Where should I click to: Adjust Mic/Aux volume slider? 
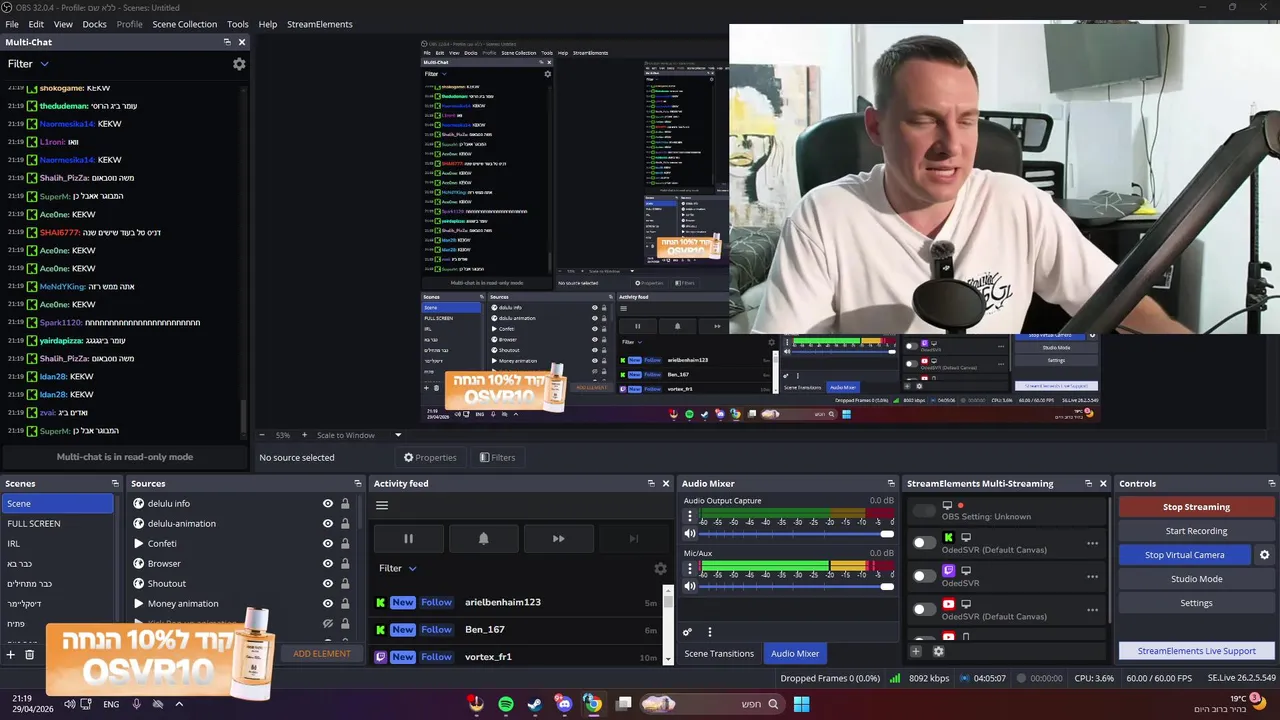[x=797, y=586]
